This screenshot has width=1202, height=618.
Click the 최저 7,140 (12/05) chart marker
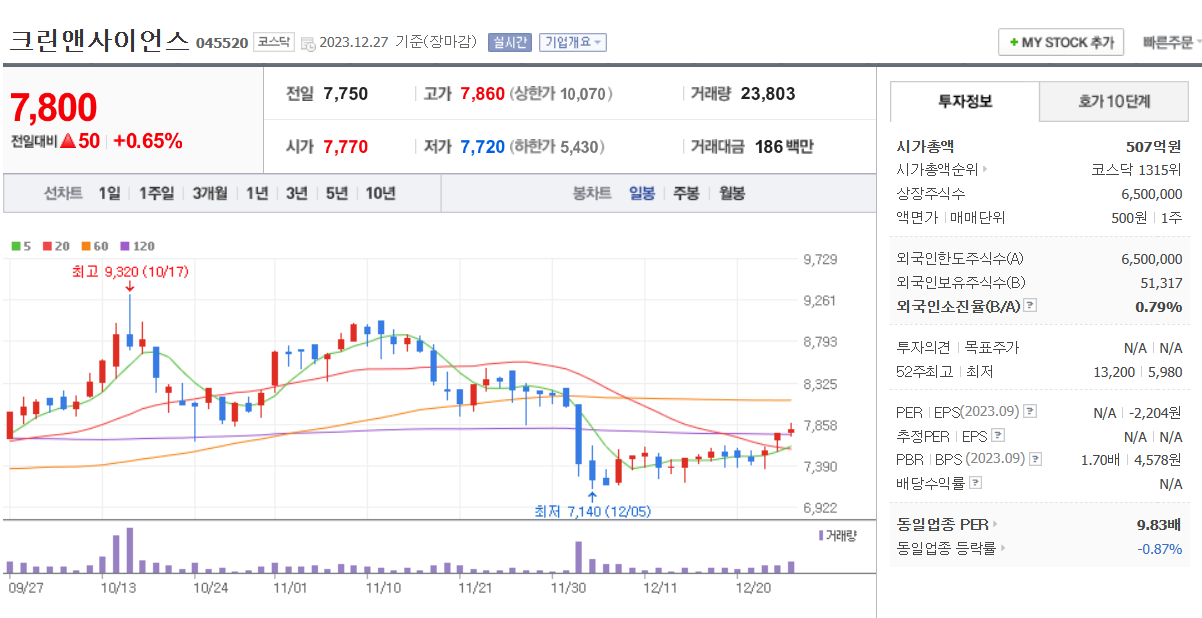pos(594,511)
